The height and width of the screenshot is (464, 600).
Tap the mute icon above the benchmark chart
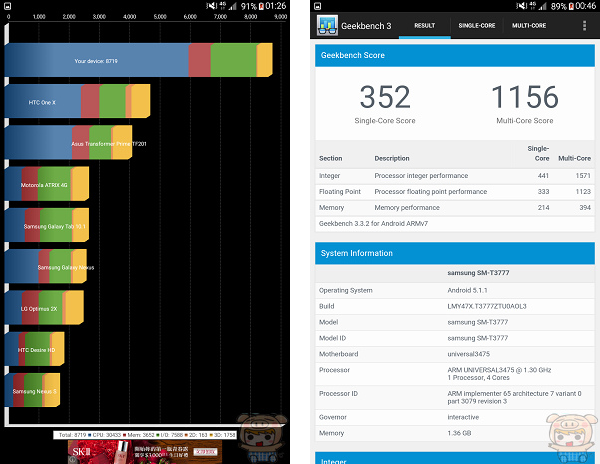pos(211,6)
